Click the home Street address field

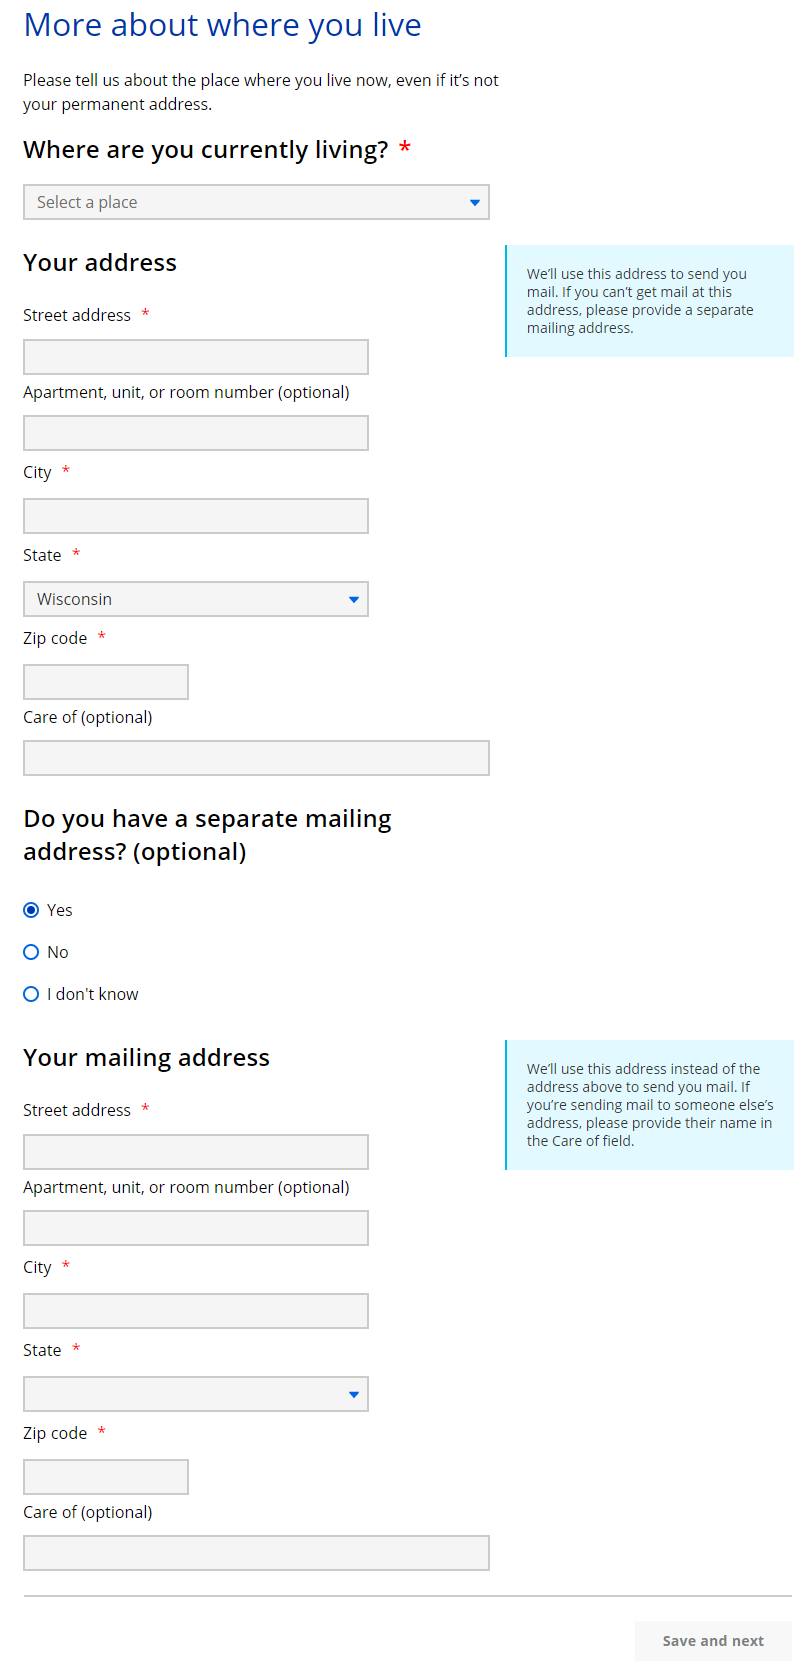(x=196, y=357)
